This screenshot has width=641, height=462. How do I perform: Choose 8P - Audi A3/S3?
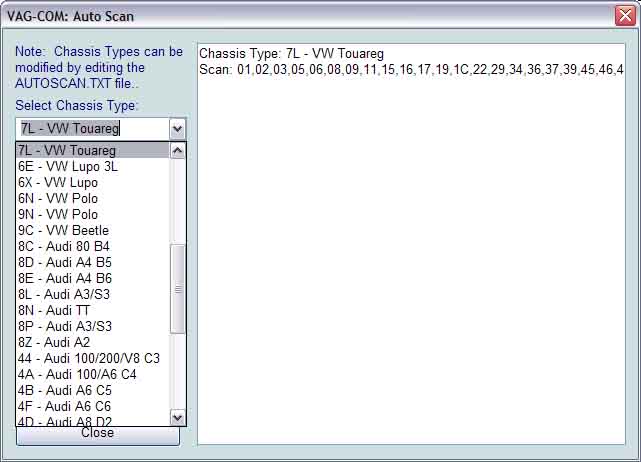coord(93,326)
